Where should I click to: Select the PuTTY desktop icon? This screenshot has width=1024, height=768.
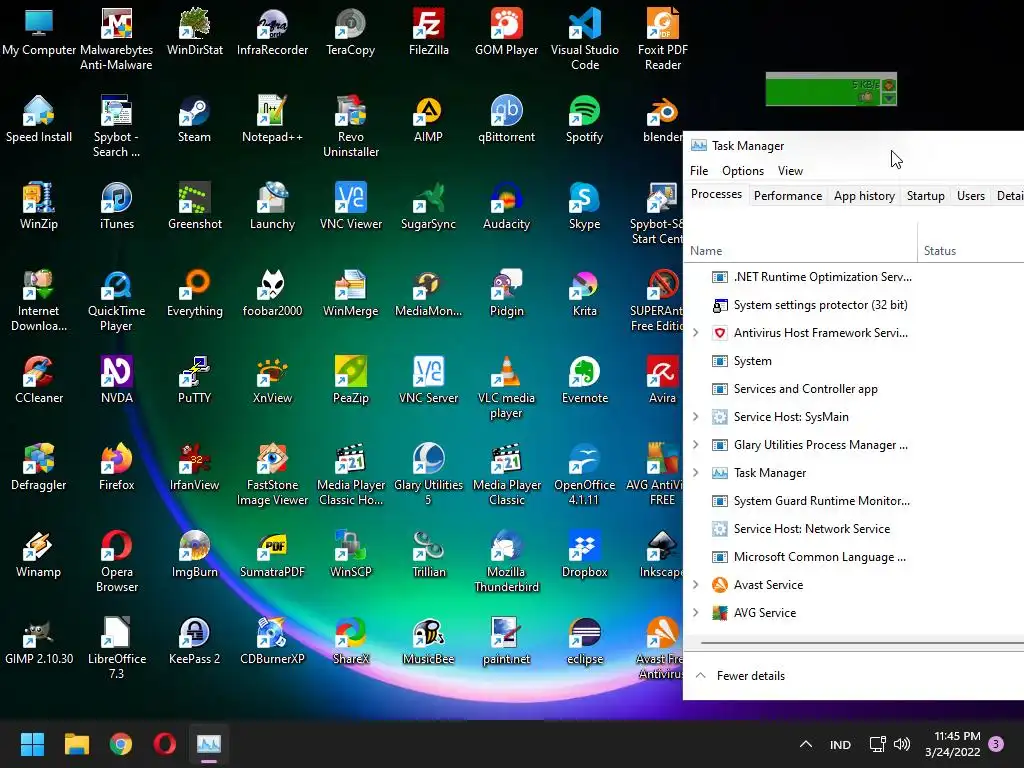(x=195, y=380)
